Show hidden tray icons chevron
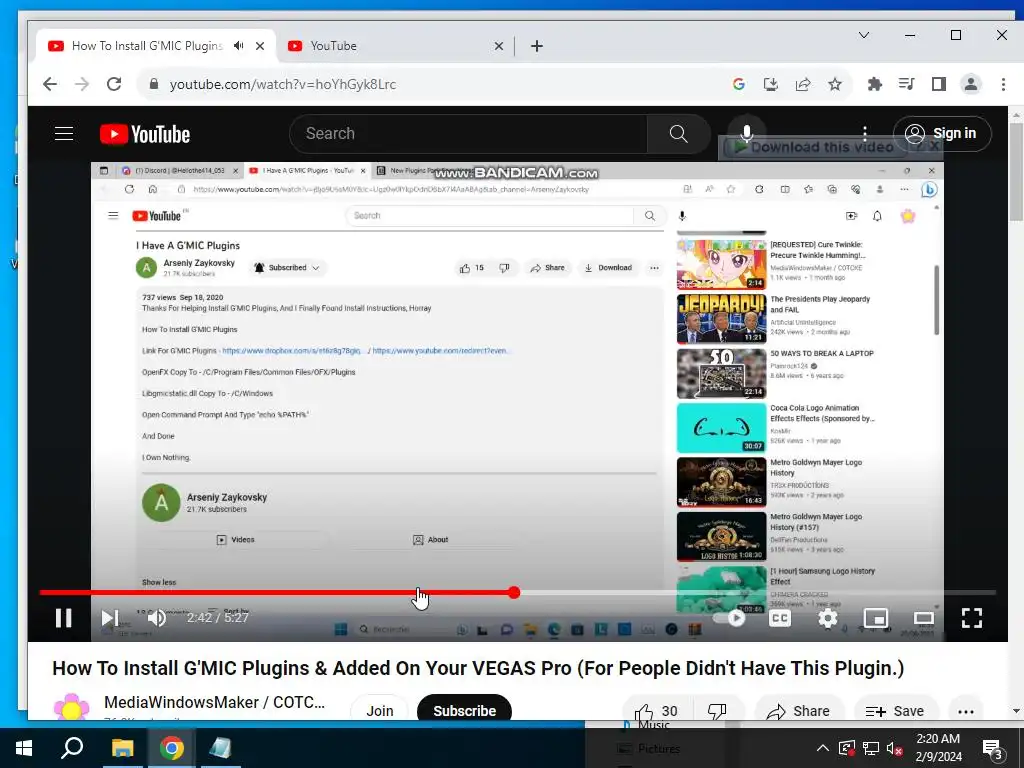This screenshot has height=768, width=1024. [822, 748]
